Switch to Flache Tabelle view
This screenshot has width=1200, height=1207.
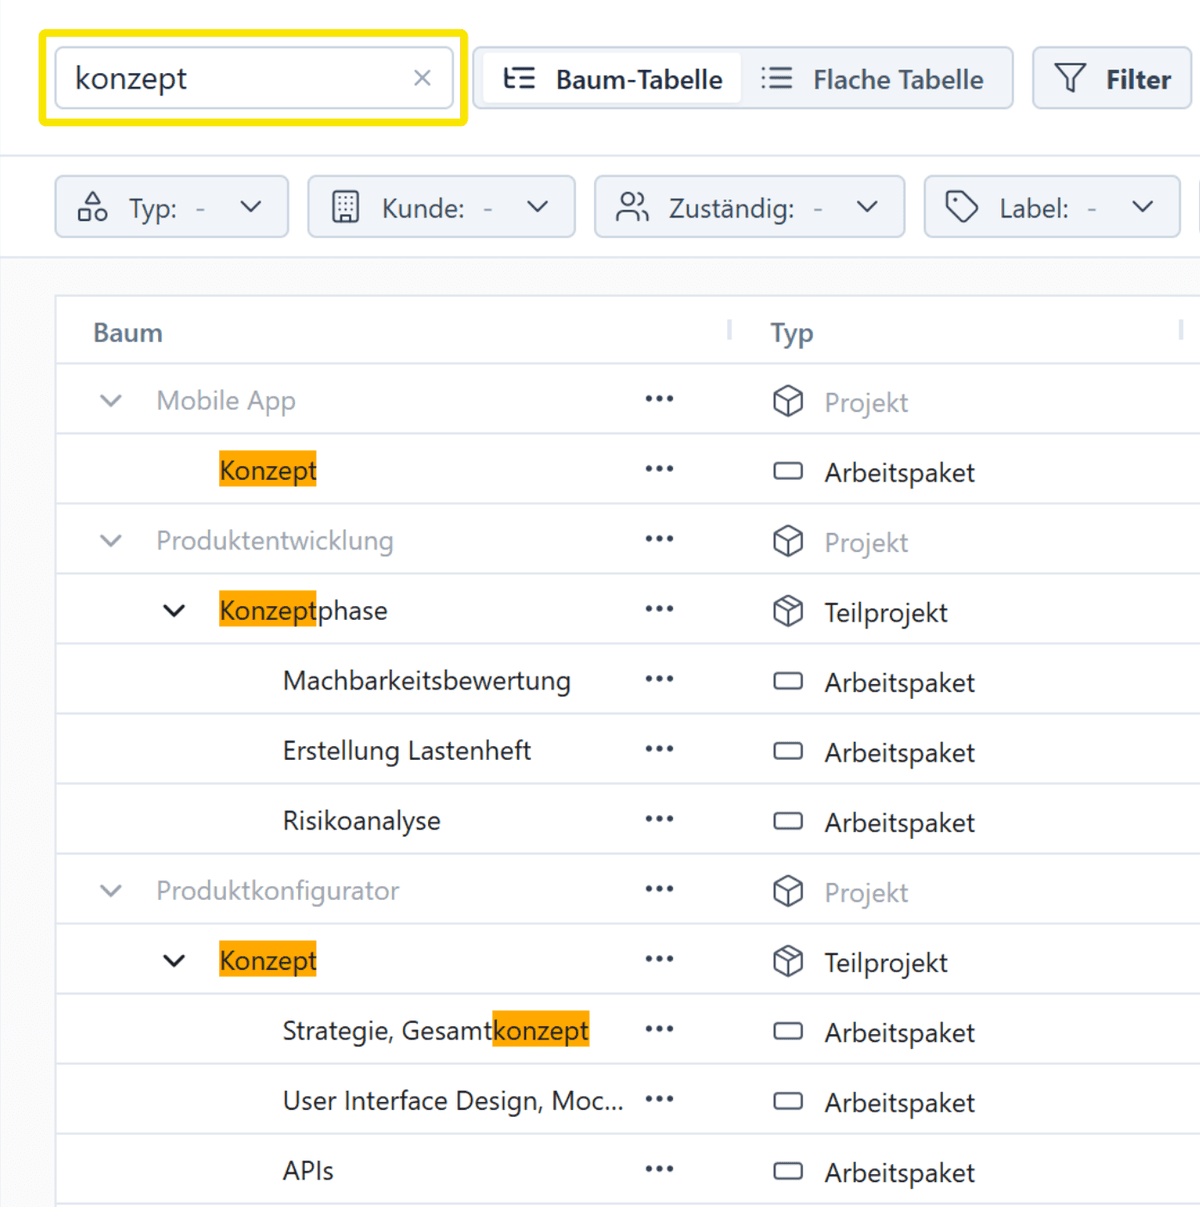pos(872,79)
